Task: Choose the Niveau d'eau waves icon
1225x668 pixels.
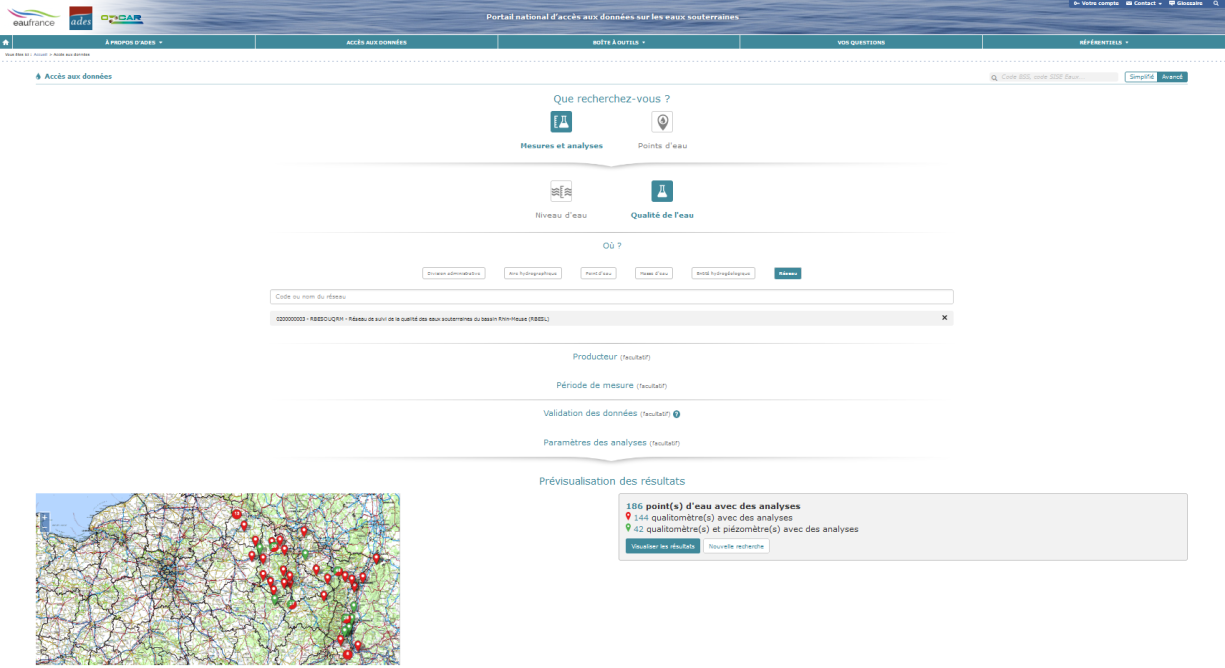Action: click(x=561, y=191)
